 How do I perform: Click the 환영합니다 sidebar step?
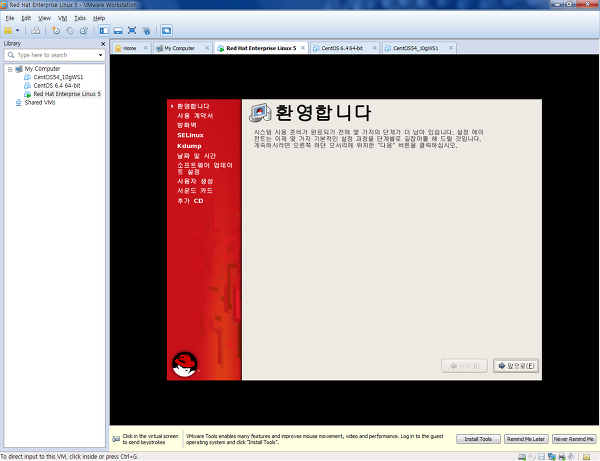click(x=193, y=106)
